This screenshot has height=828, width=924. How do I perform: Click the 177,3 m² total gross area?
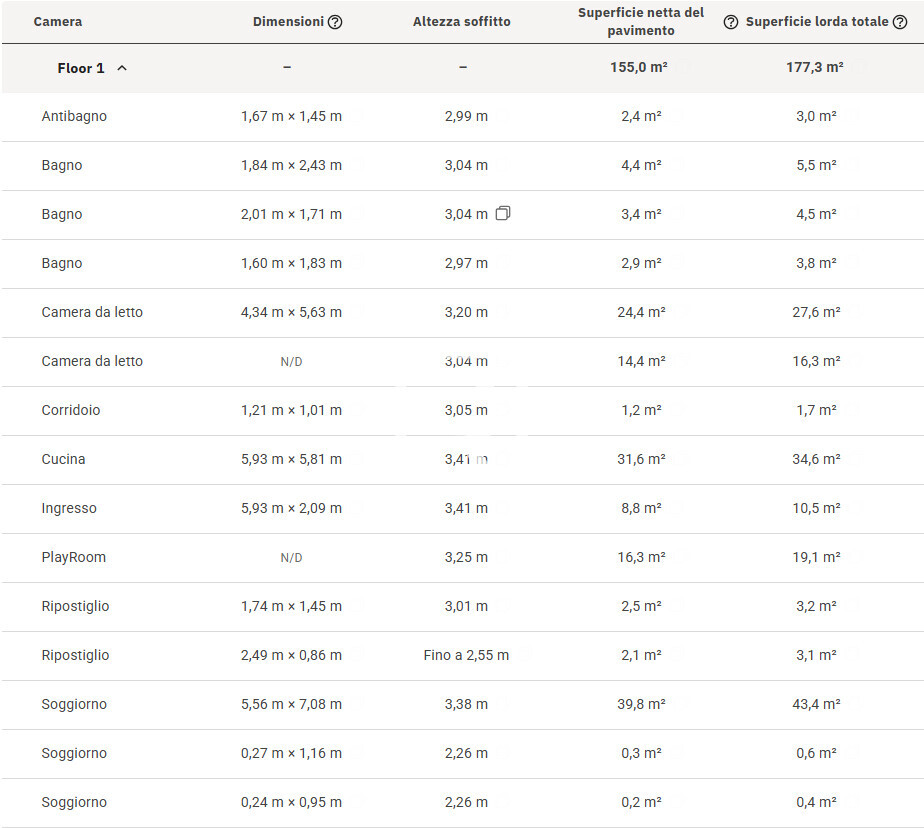pyautogui.click(x=815, y=68)
